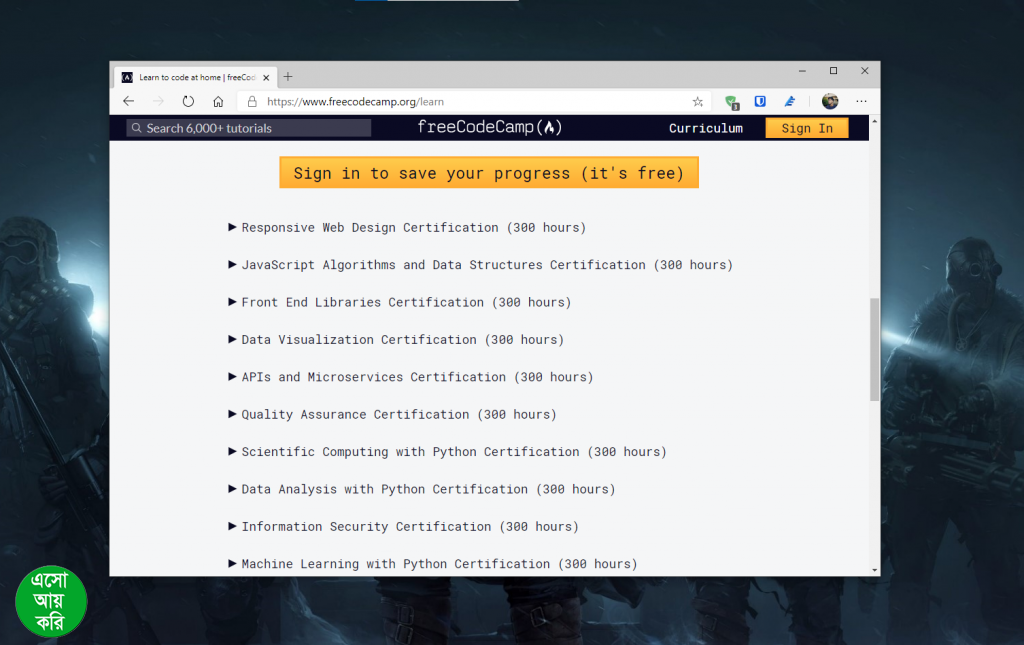Click the user profile avatar icon
Screen dimensions: 1024x645
(830, 101)
